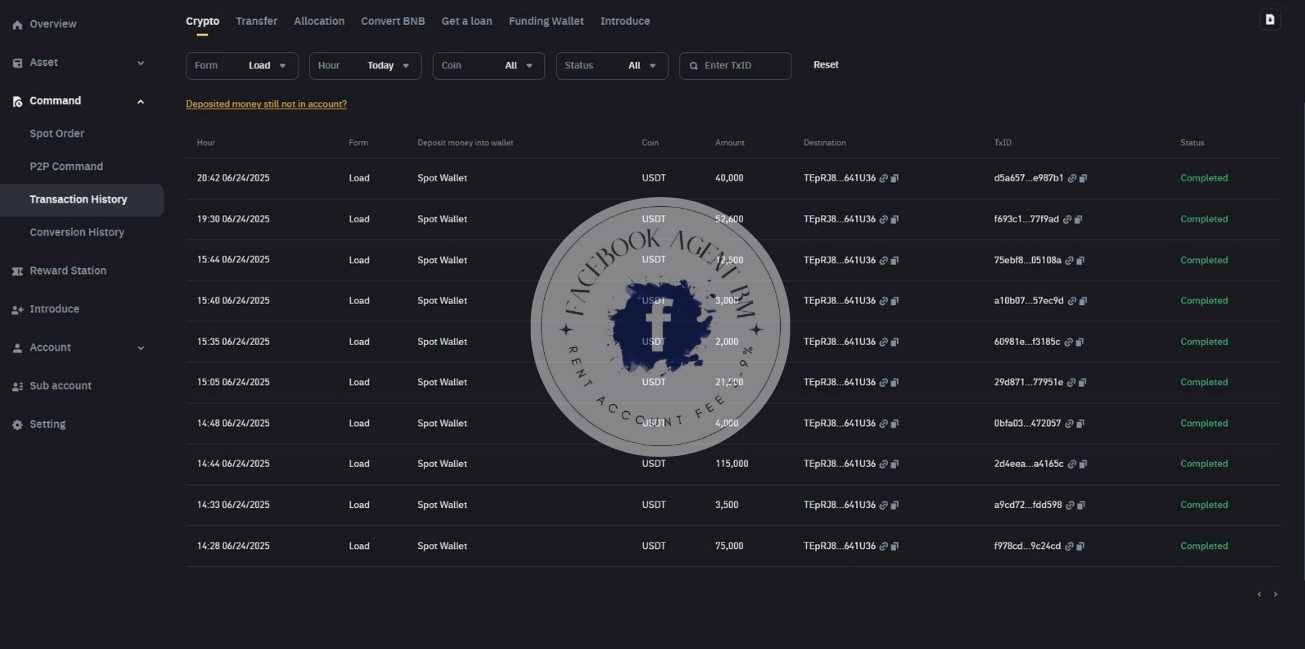Open destination link icon in the 14:44 row
Screen dimensions: 1305x649
coord(884,464)
